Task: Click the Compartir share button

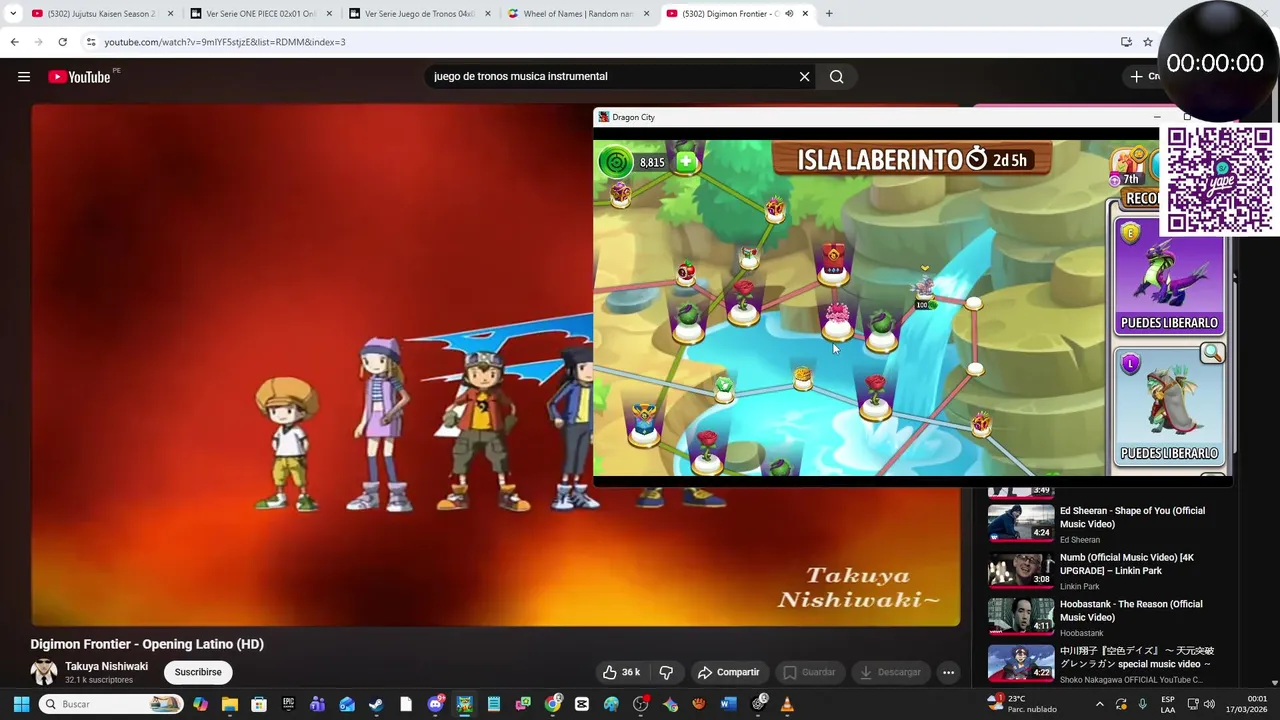Action: [x=728, y=672]
